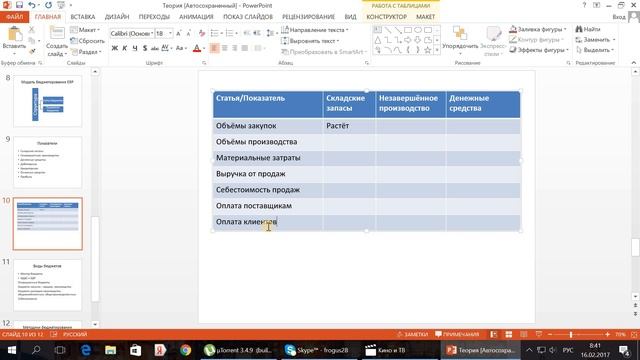Toggle align text left
This screenshot has height=360, width=640.
(214, 48)
